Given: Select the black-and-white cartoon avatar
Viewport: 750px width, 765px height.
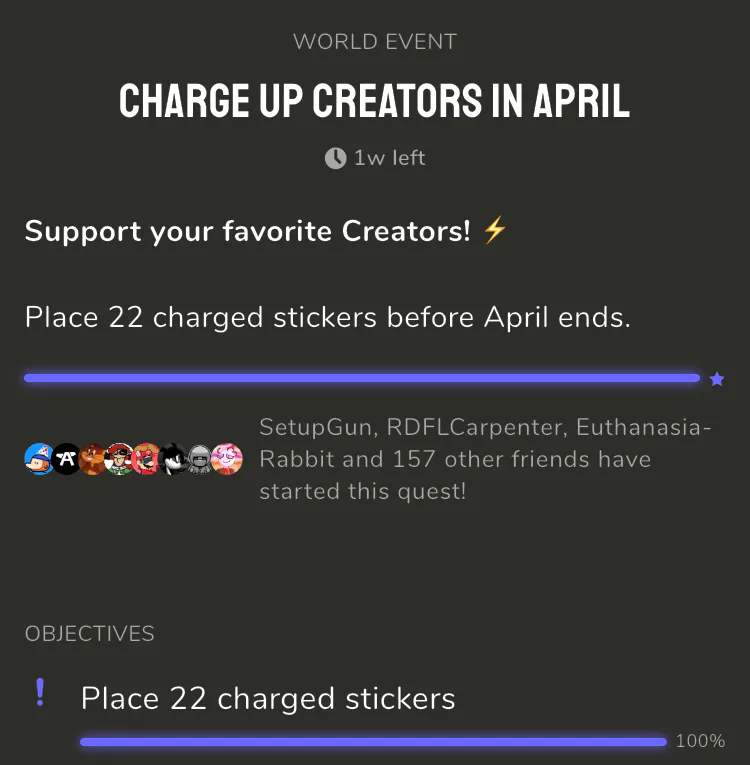Looking at the screenshot, I should pyautogui.click(x=174, y=459).
